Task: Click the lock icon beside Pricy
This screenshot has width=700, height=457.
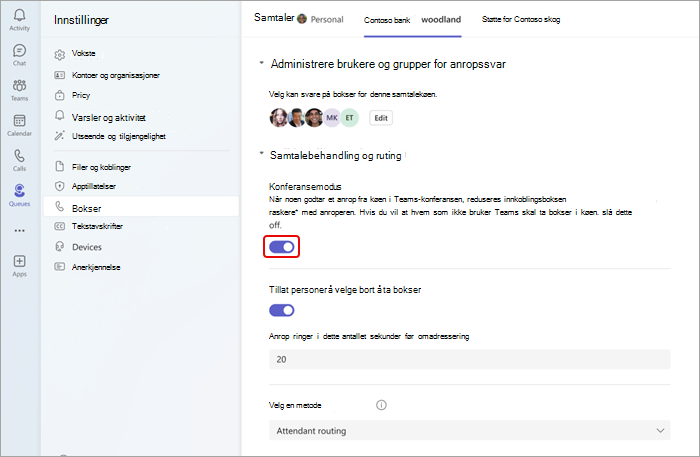Action: coord(59,95)
